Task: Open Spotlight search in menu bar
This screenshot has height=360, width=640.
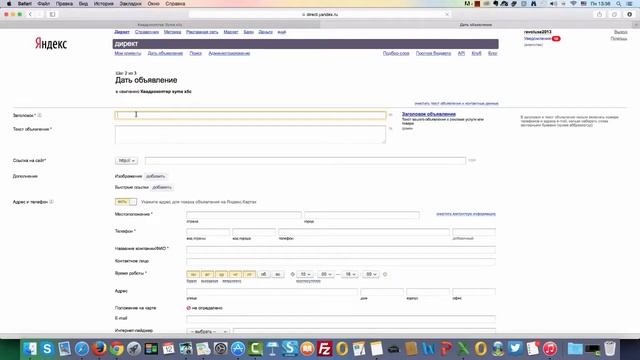Action: (x=619, y=4)
